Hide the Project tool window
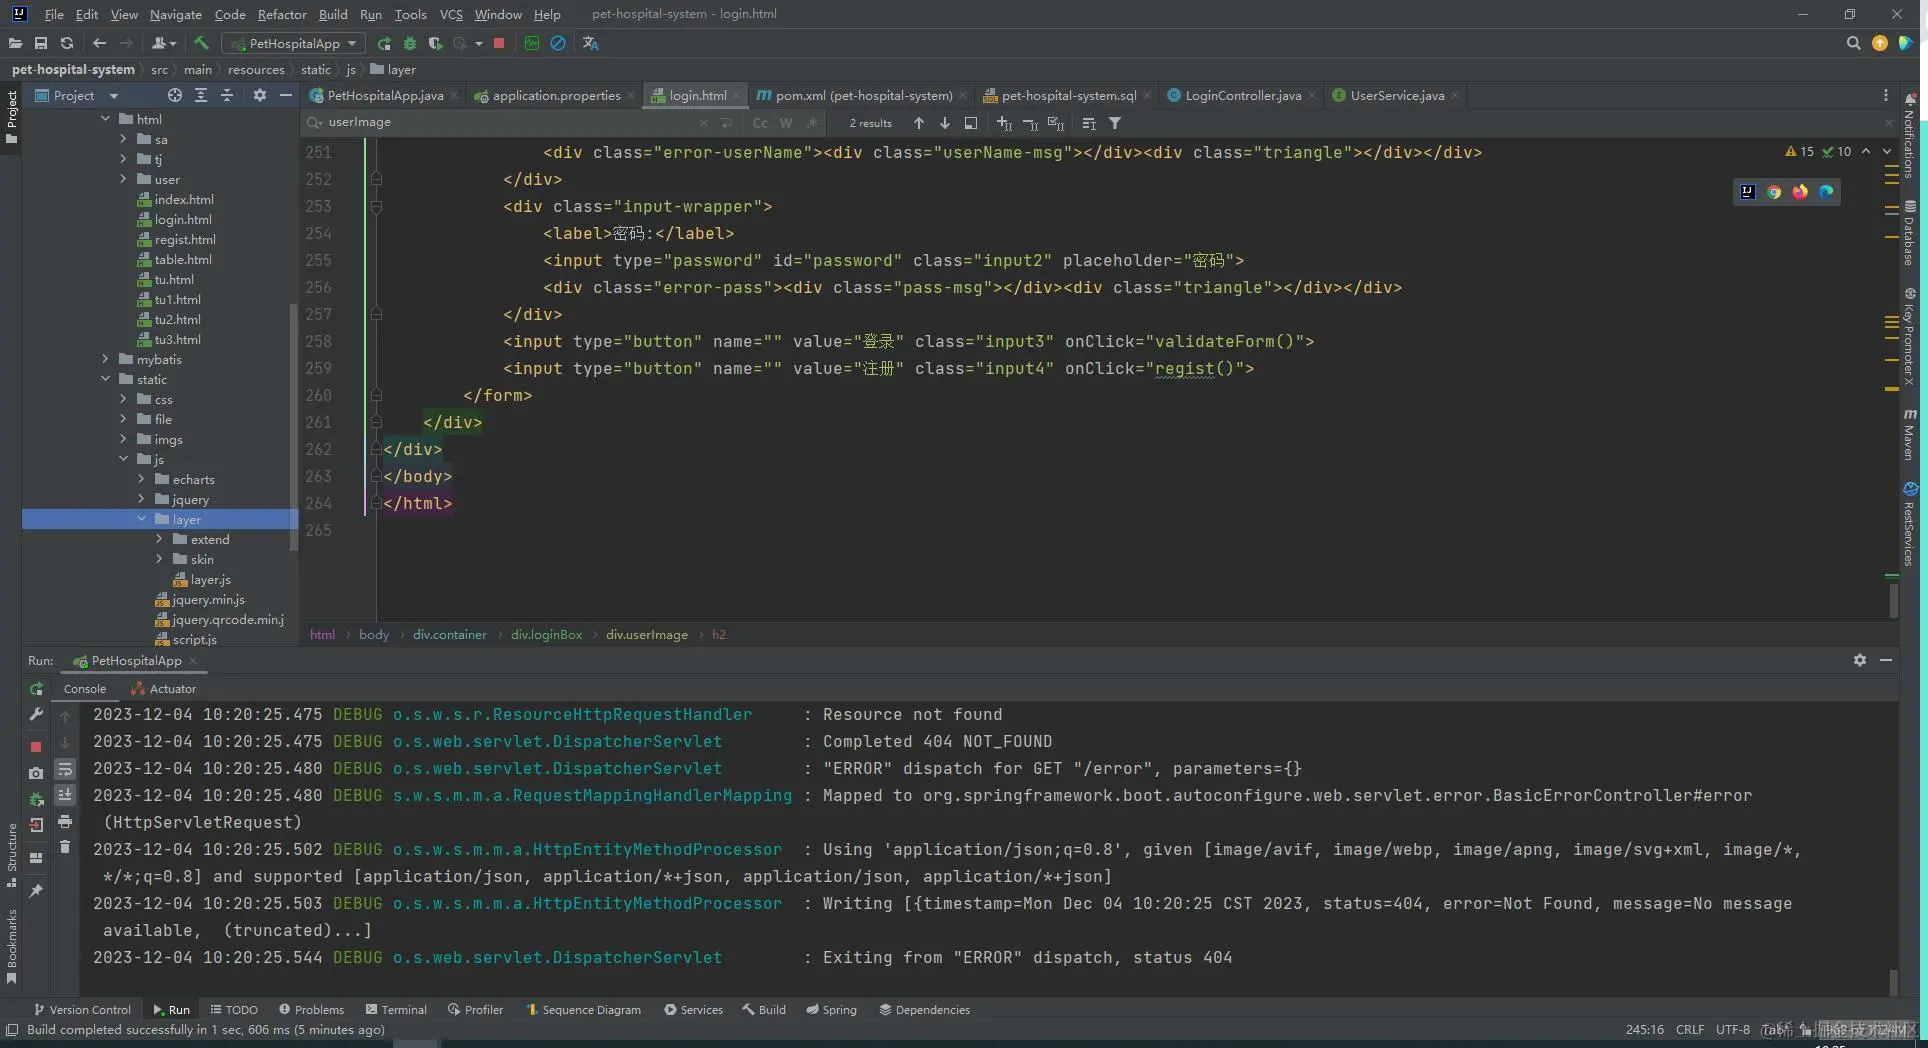 coord(286,95)
